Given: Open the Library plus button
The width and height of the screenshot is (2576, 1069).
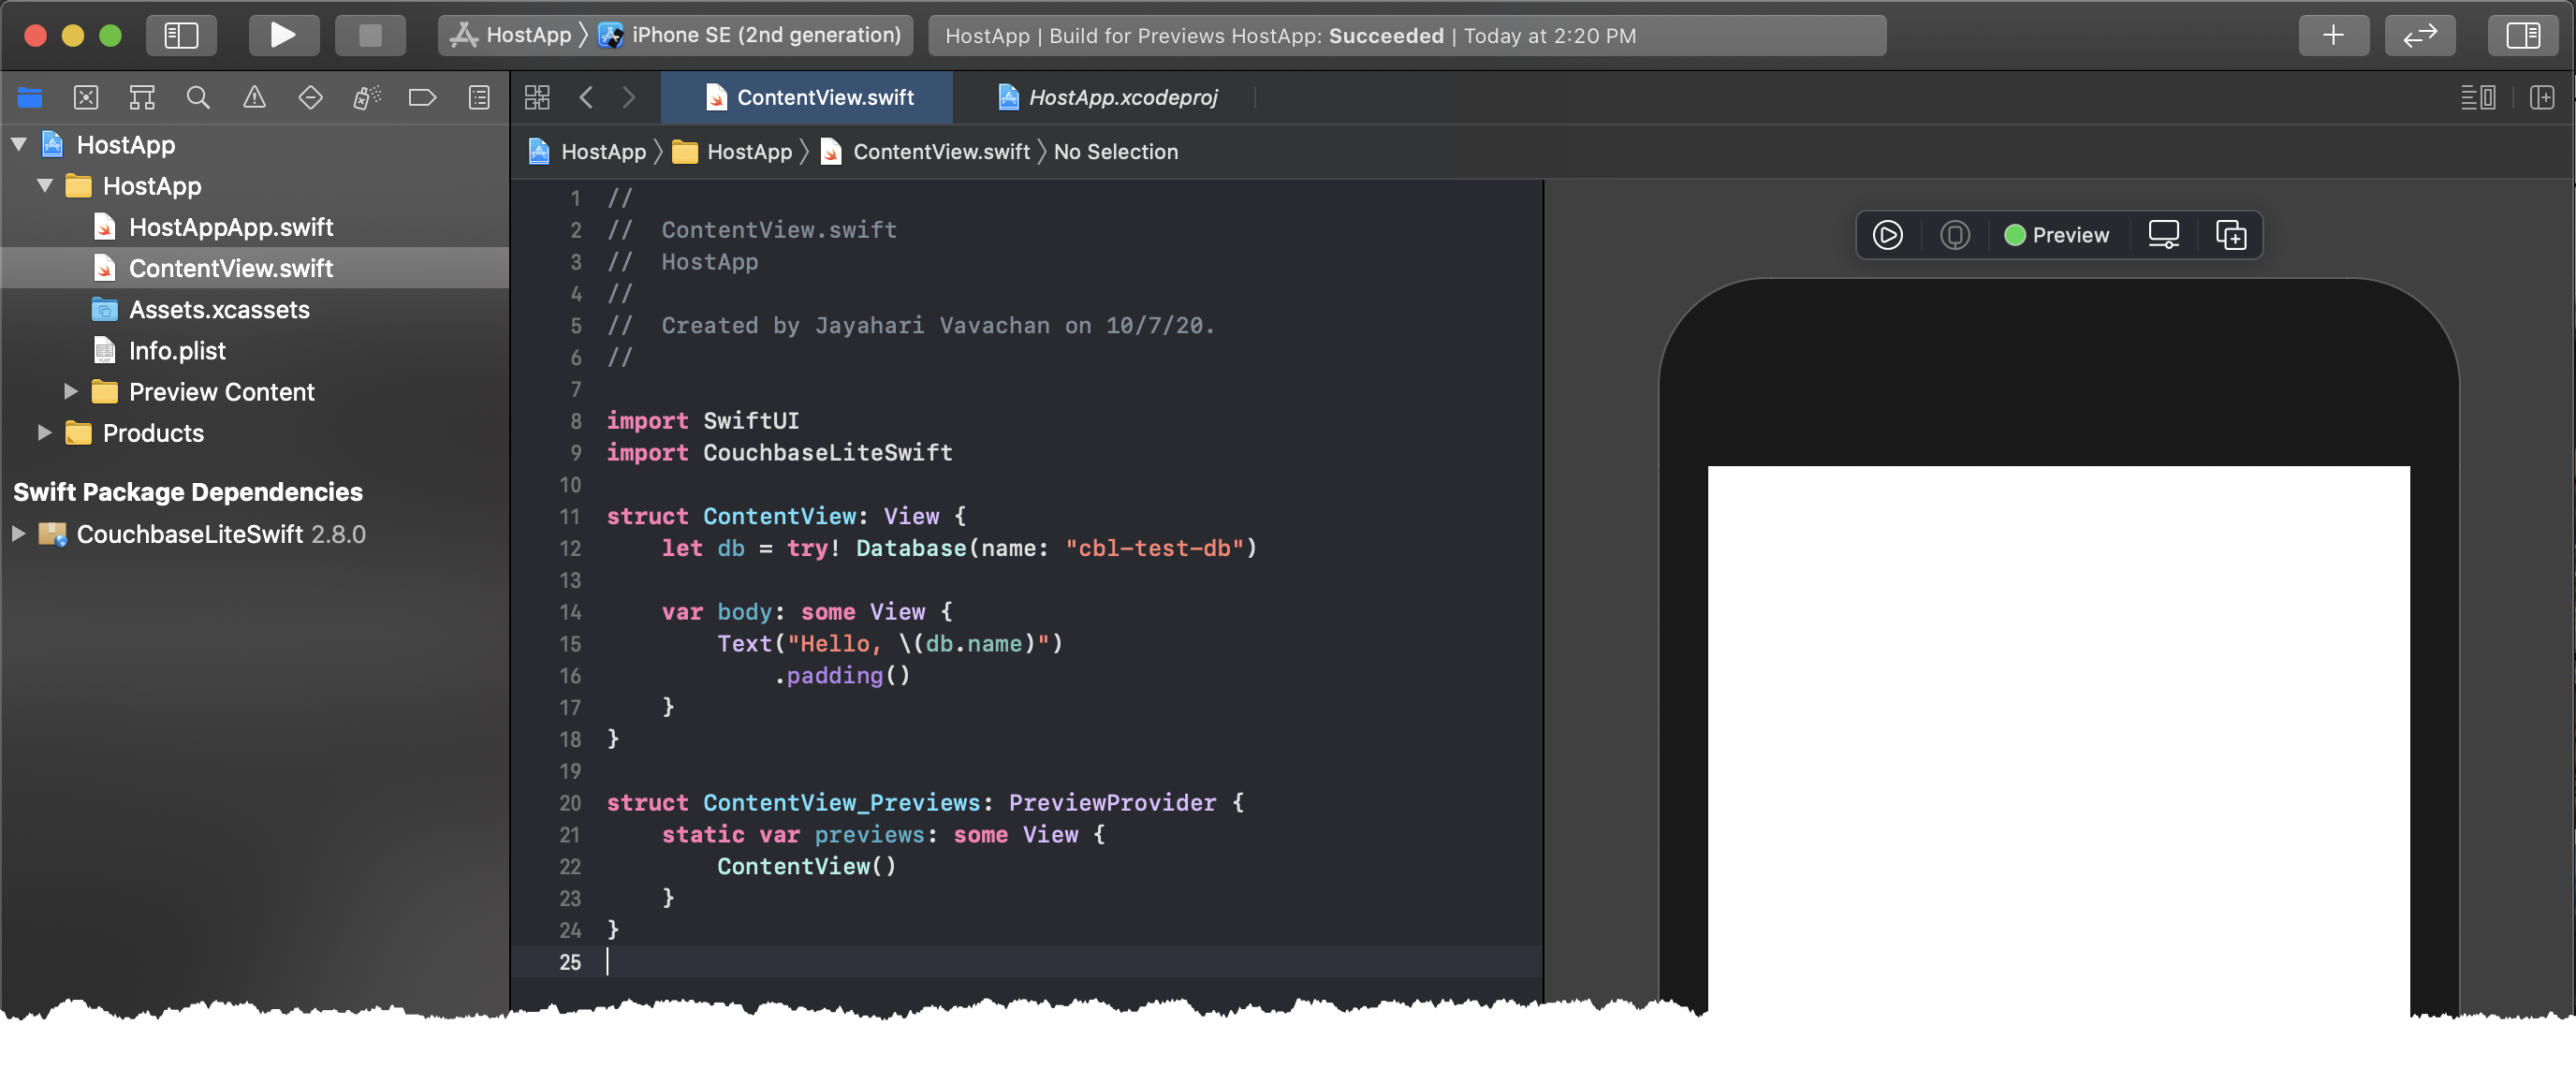Looking at the screenshot, I should (2332, 36).
